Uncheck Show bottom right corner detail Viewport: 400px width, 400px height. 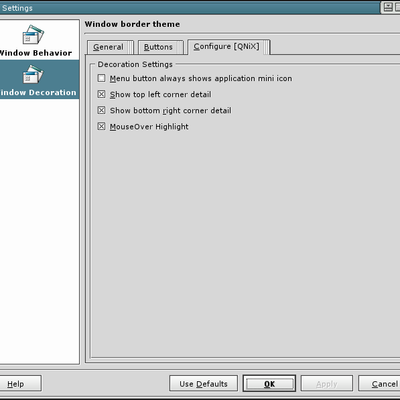tap(101, 110)
